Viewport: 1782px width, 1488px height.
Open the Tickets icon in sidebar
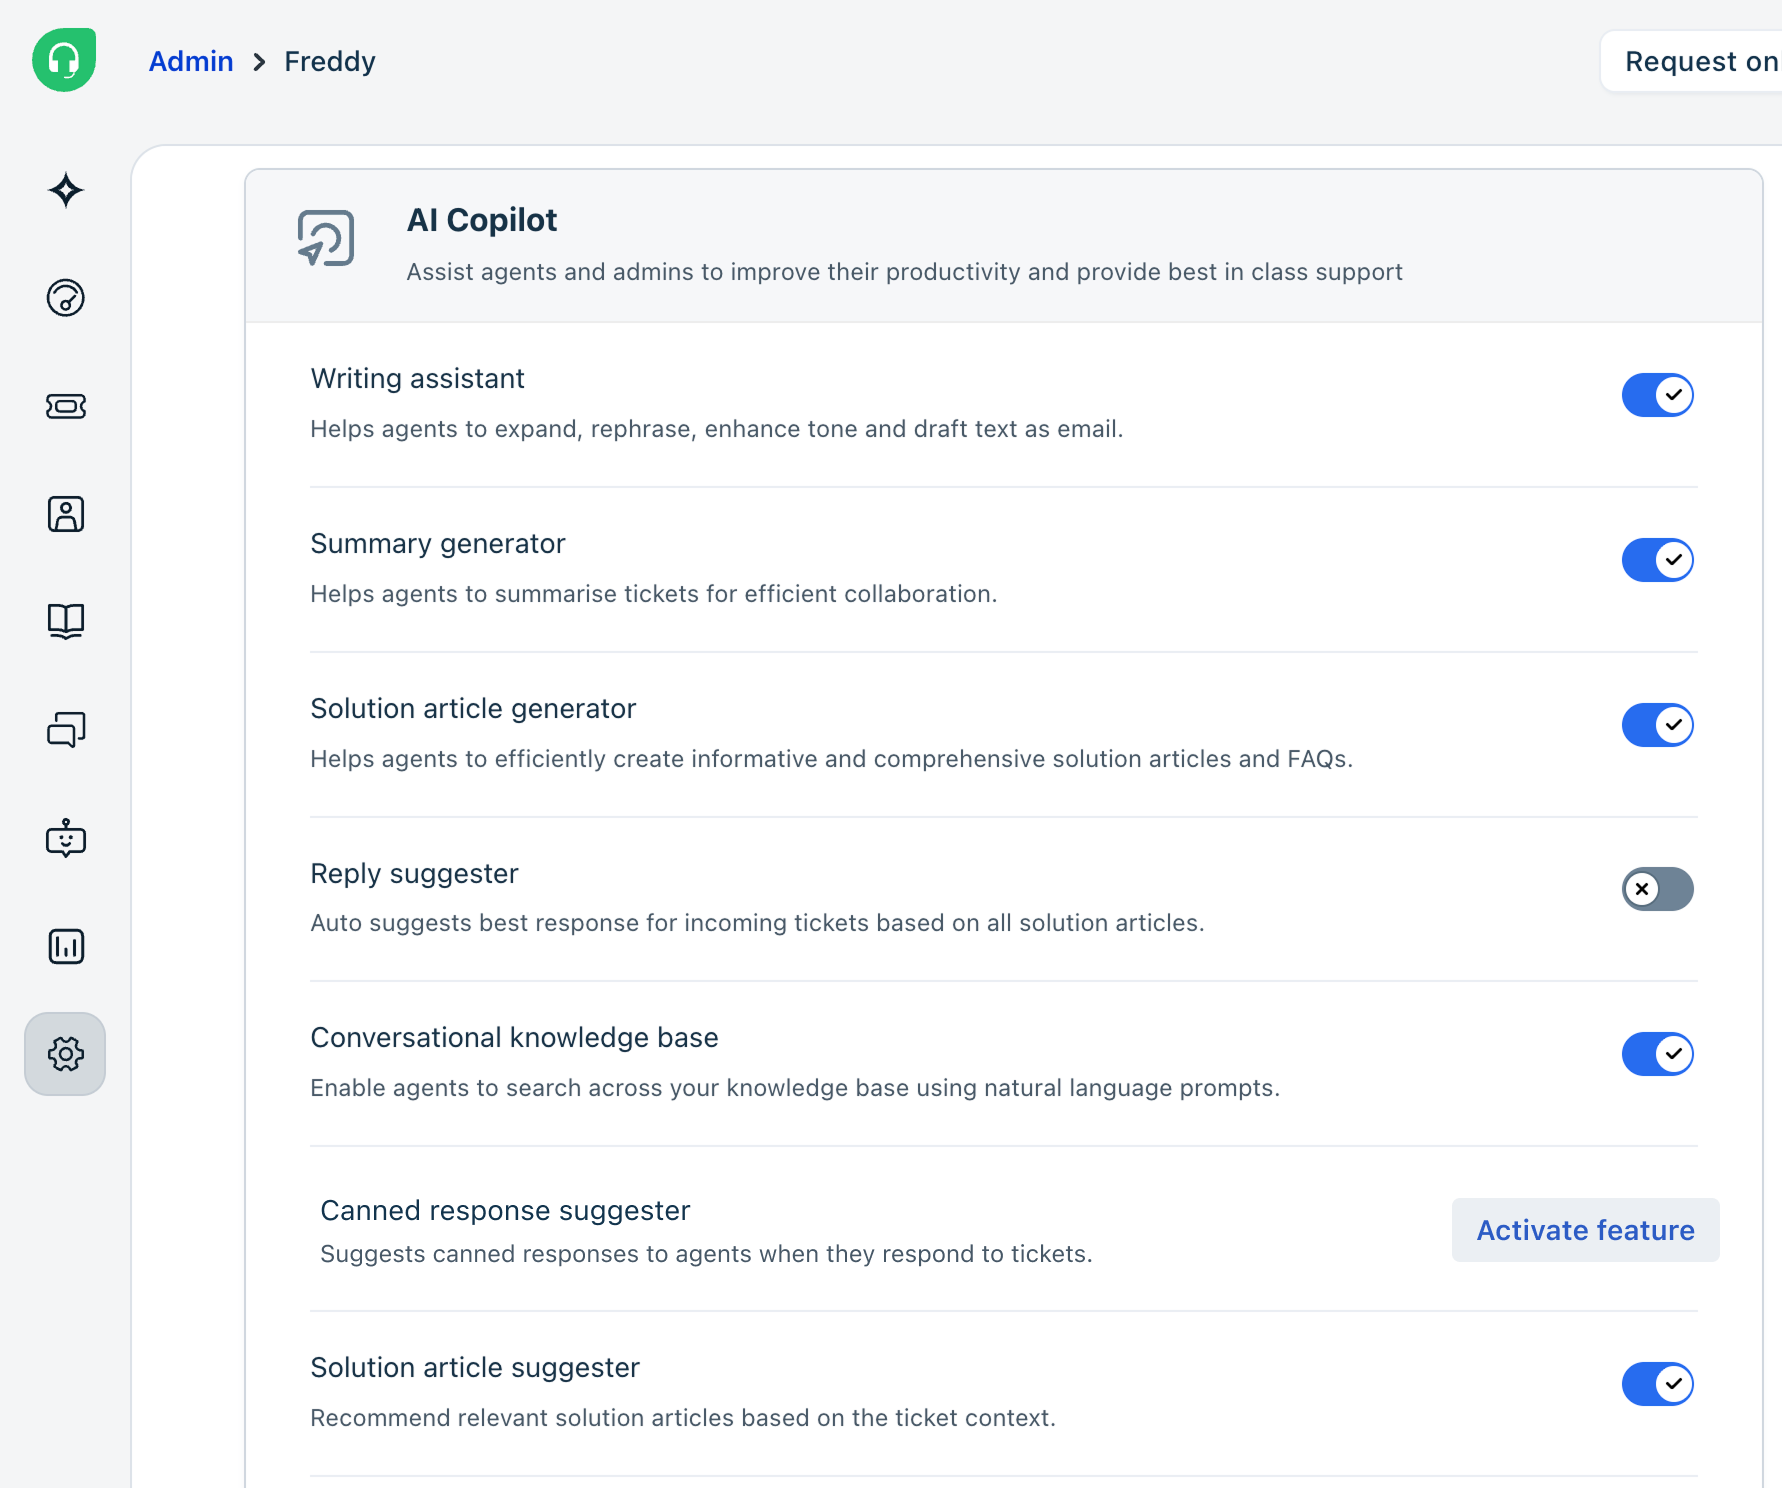click(x=65, y=406)
